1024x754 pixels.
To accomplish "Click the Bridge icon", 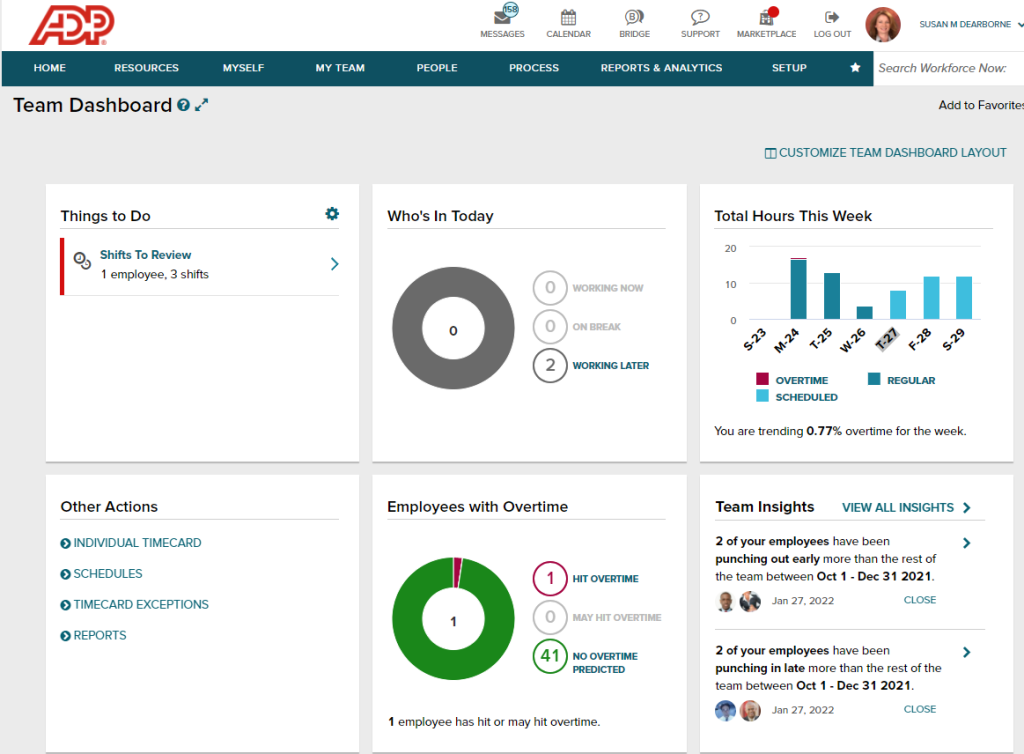I will 633,17.
